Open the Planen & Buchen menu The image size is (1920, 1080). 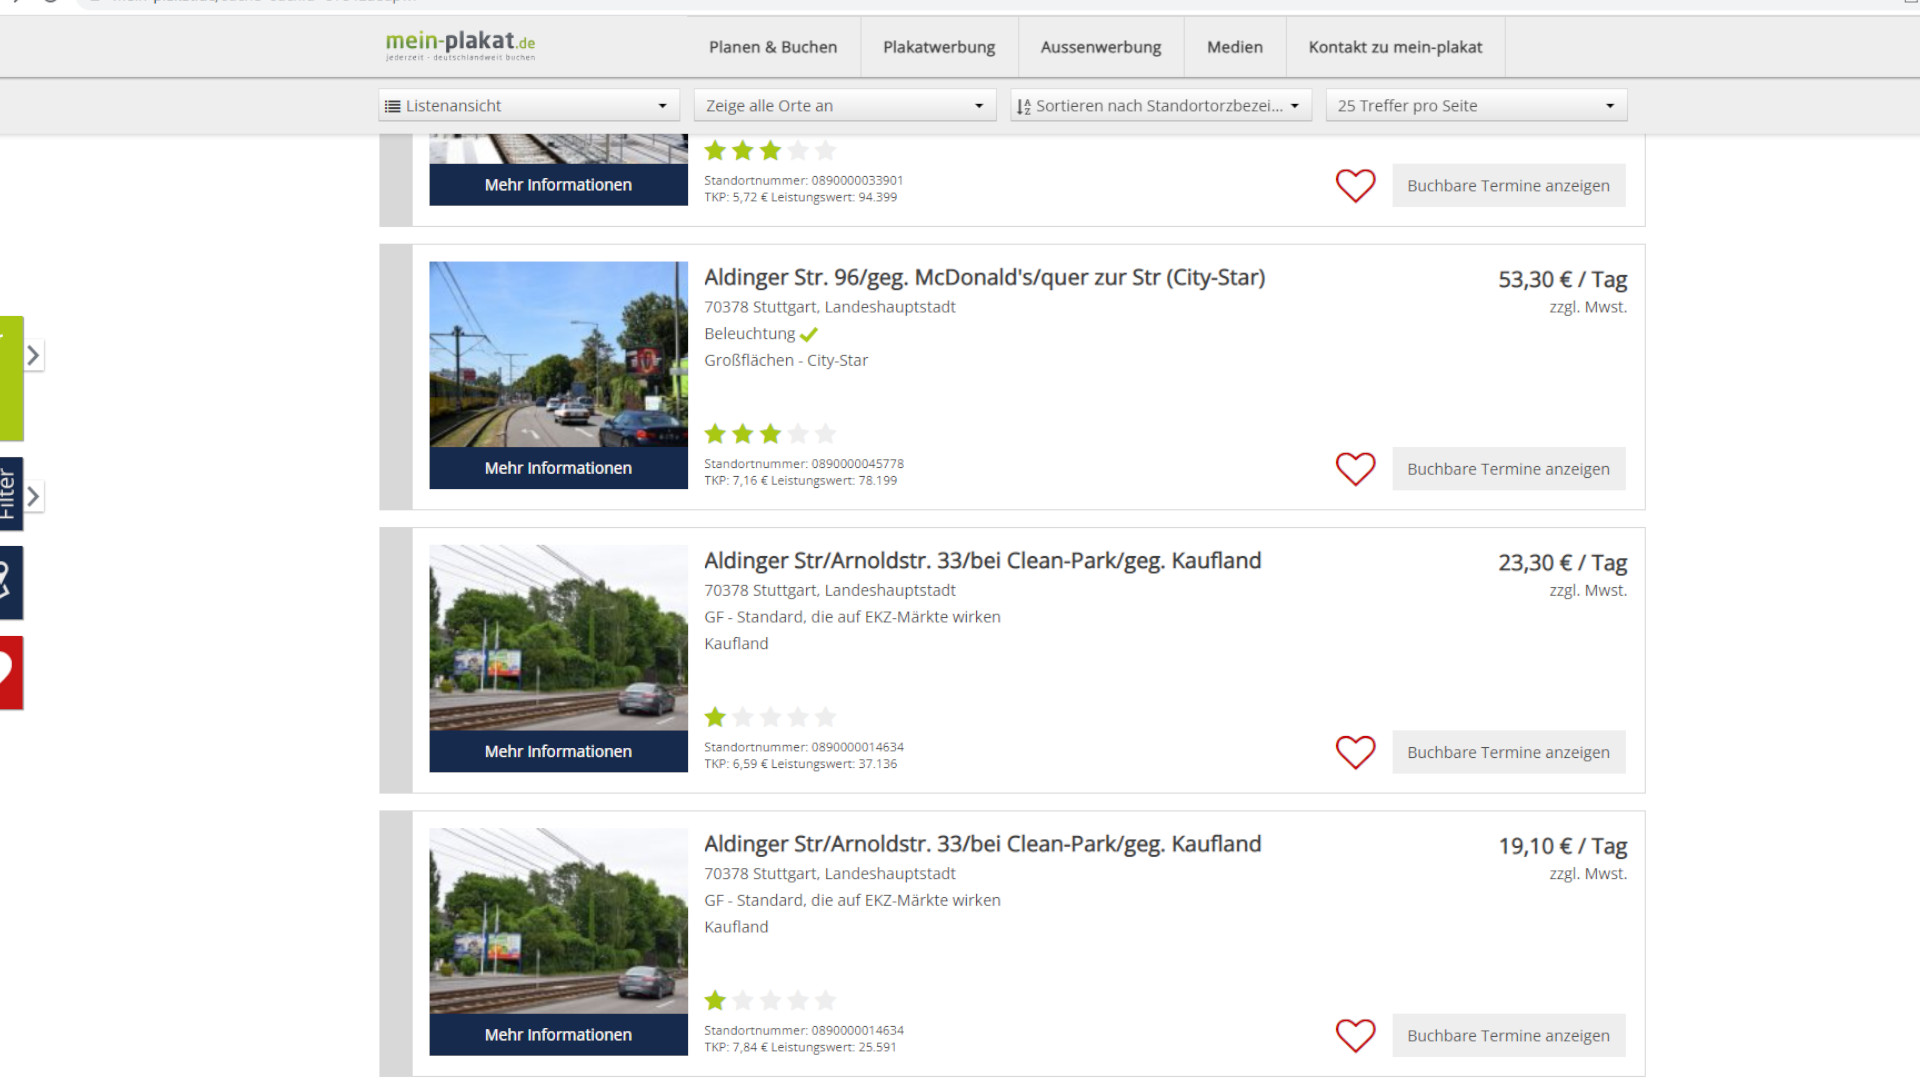point(773,47)
